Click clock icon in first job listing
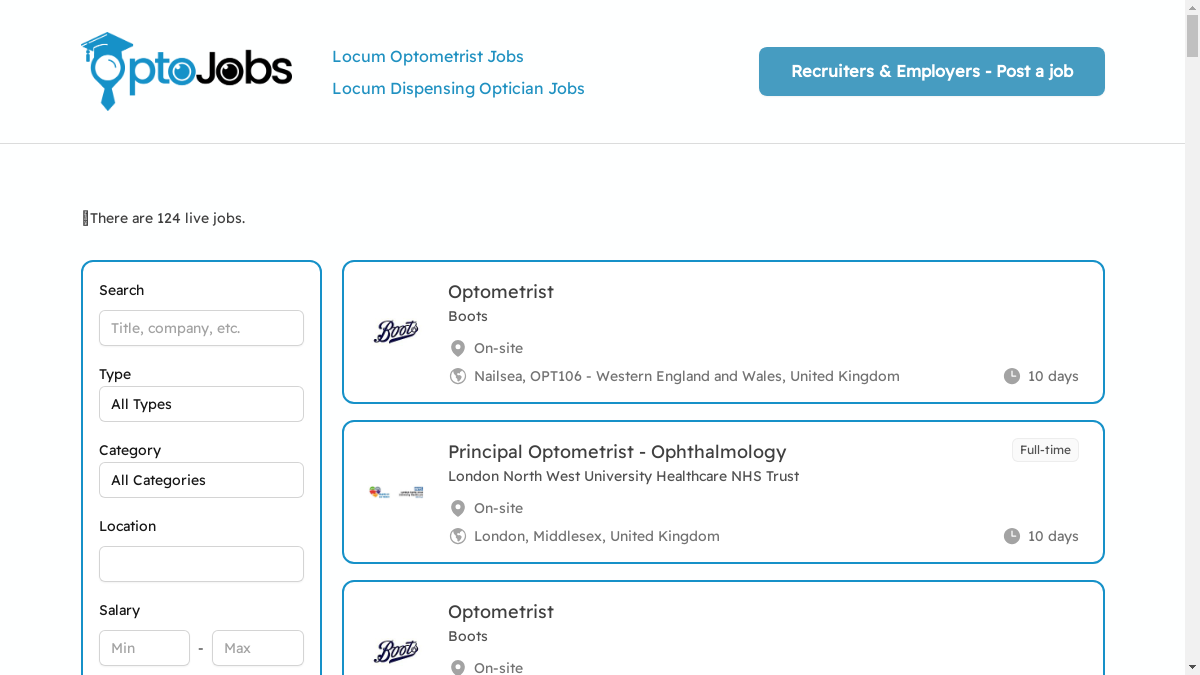The width and height of the screenshot is (1200, 675). (x=1012, y=376)
